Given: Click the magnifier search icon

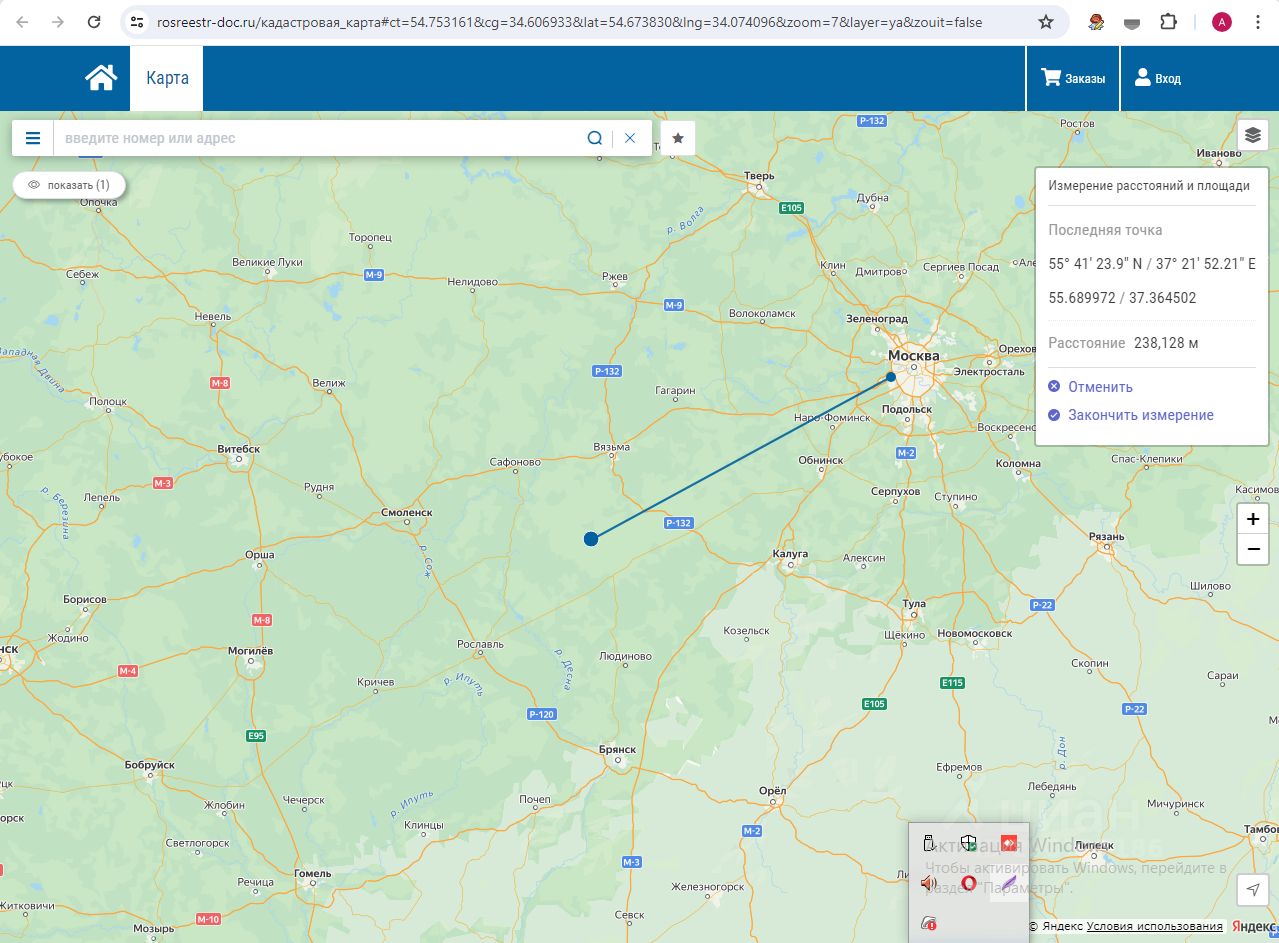Looking at the screenshot, I should tap(594, 138).
